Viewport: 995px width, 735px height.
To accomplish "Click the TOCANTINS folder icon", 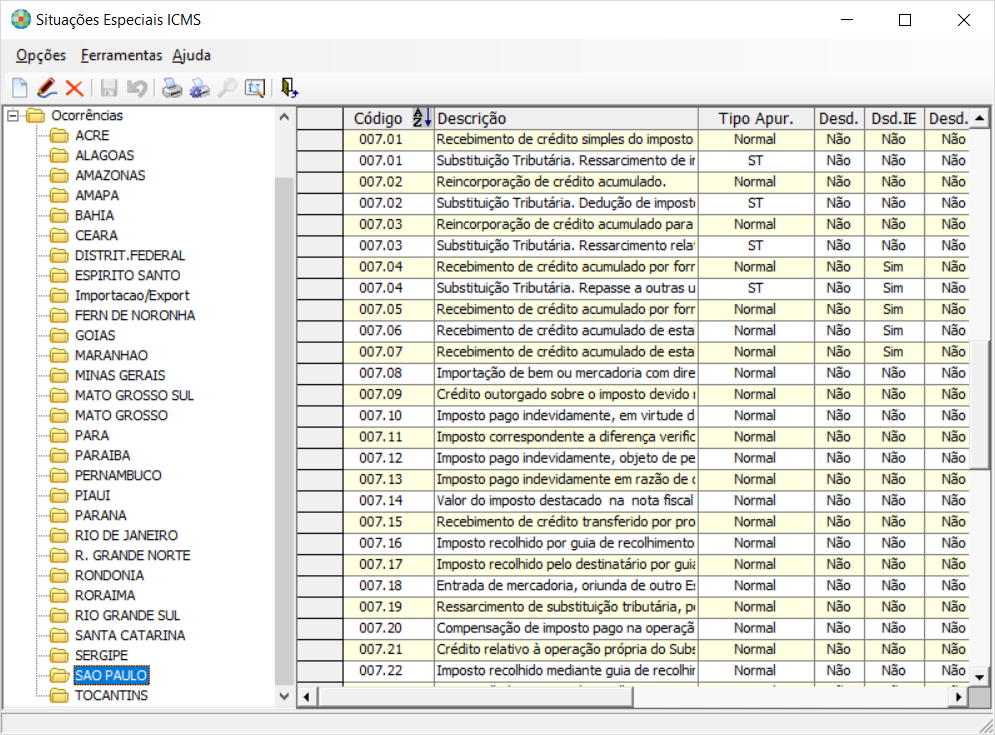I will tap(59, 696).
